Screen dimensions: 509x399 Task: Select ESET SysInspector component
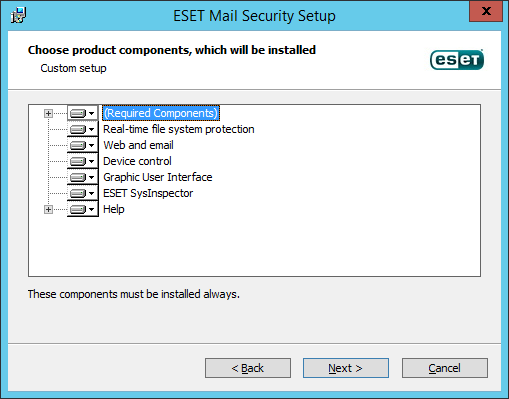pos(148,193)
